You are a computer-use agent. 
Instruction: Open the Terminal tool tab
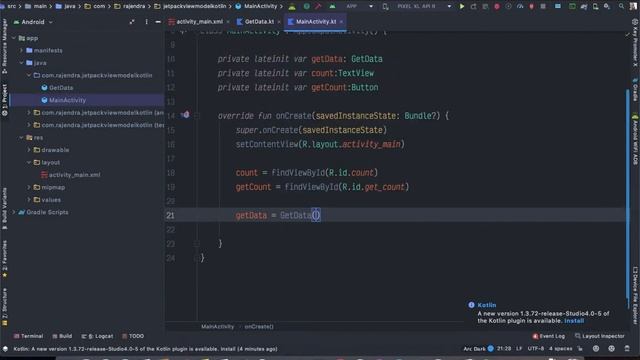coord(28,336)
